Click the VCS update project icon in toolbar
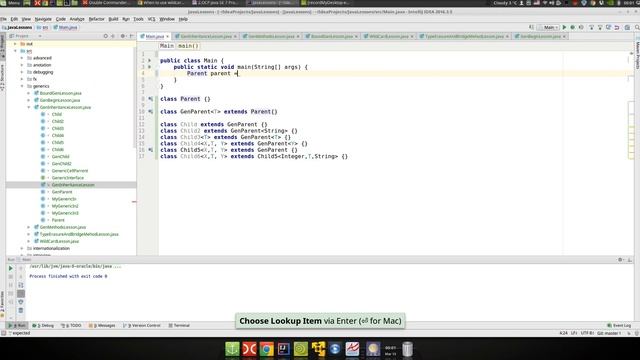The height and width of the screenshot is (360, 640). tap(591, 27)
